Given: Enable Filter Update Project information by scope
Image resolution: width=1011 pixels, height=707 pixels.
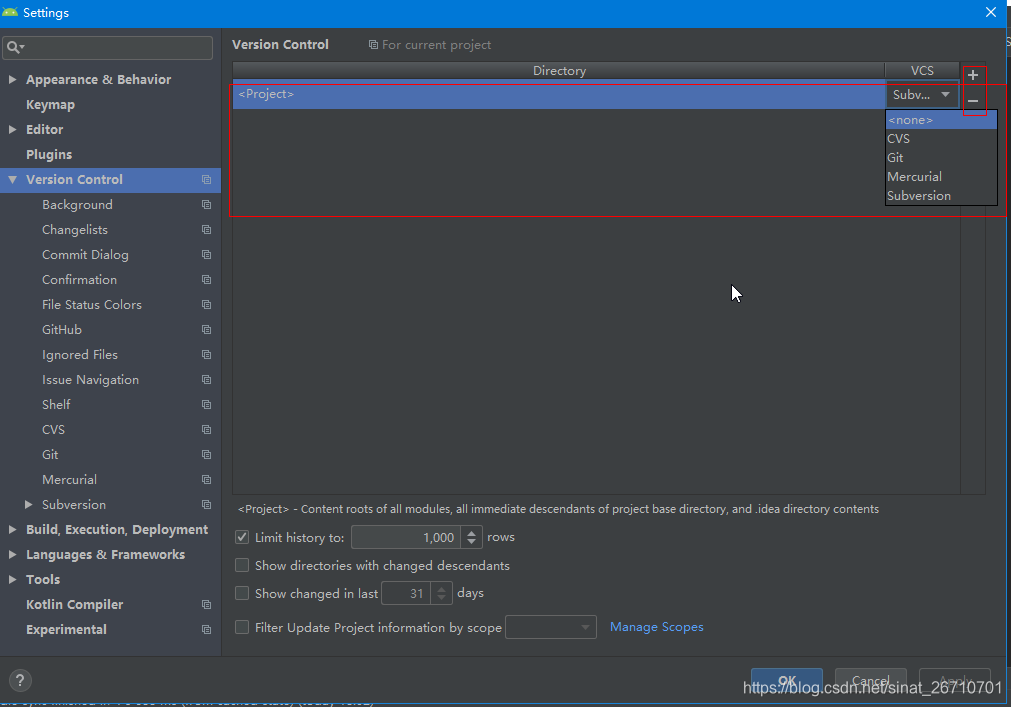Looking at the screenshot, I should 242,627.
